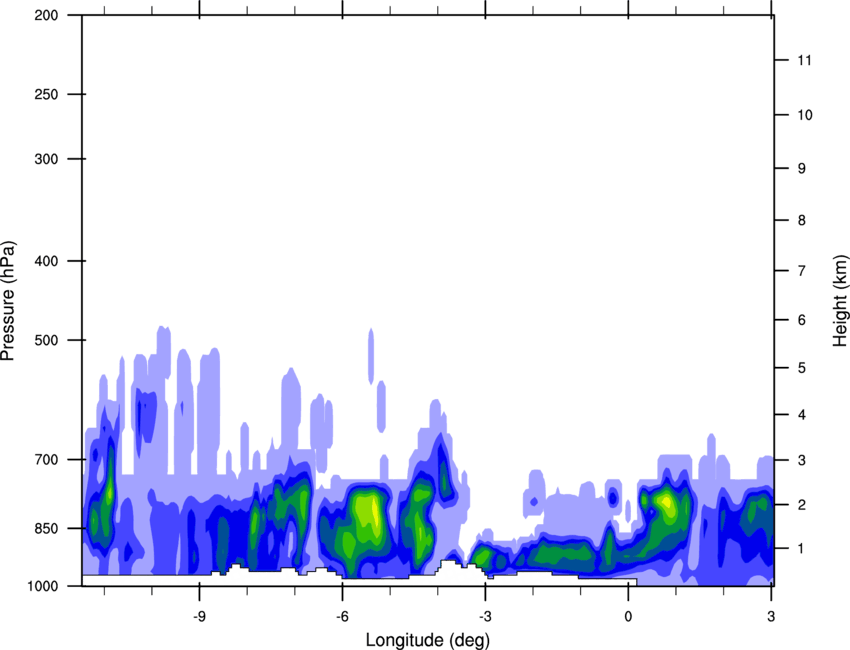
Task: Click the 250 pressure tick label
Action: (x=46, y=94)
